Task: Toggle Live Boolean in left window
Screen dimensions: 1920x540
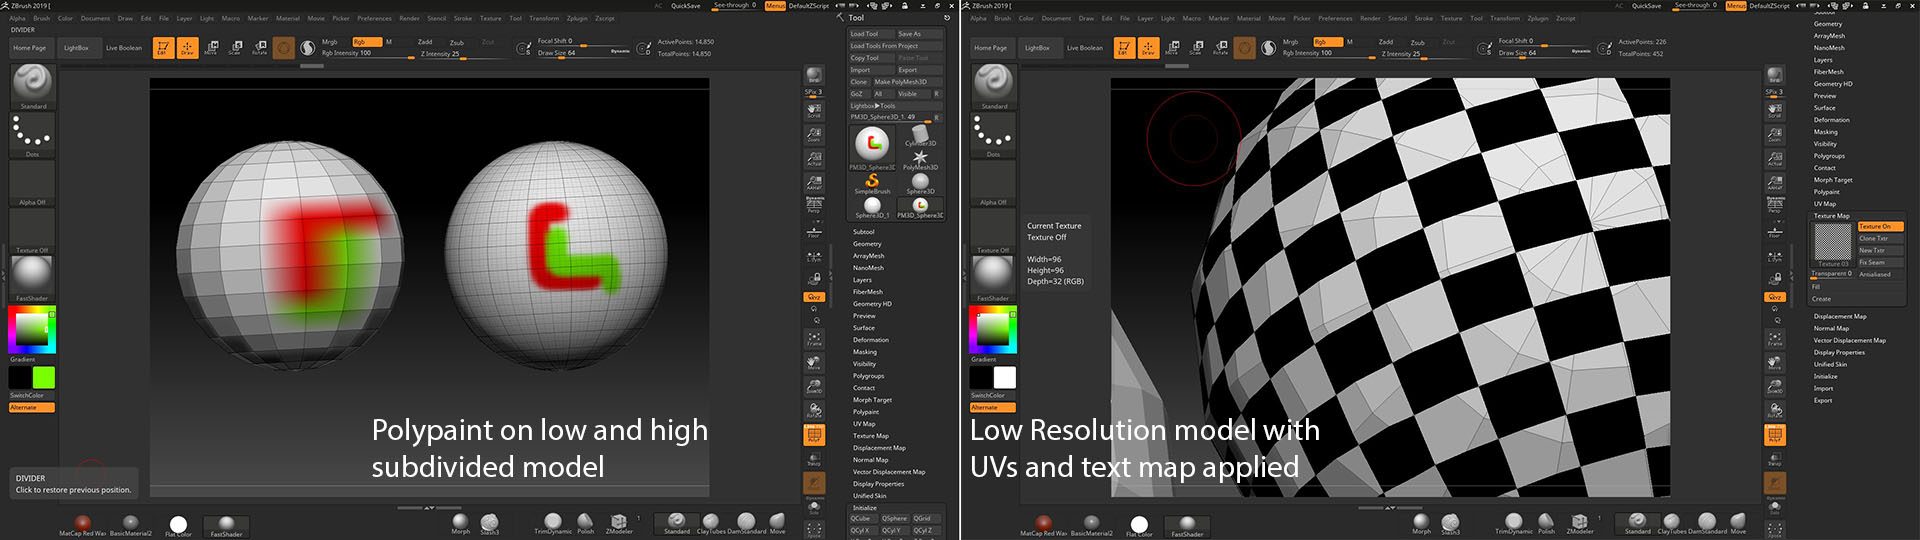Action: pyautogui.click(x=124, y=48)
